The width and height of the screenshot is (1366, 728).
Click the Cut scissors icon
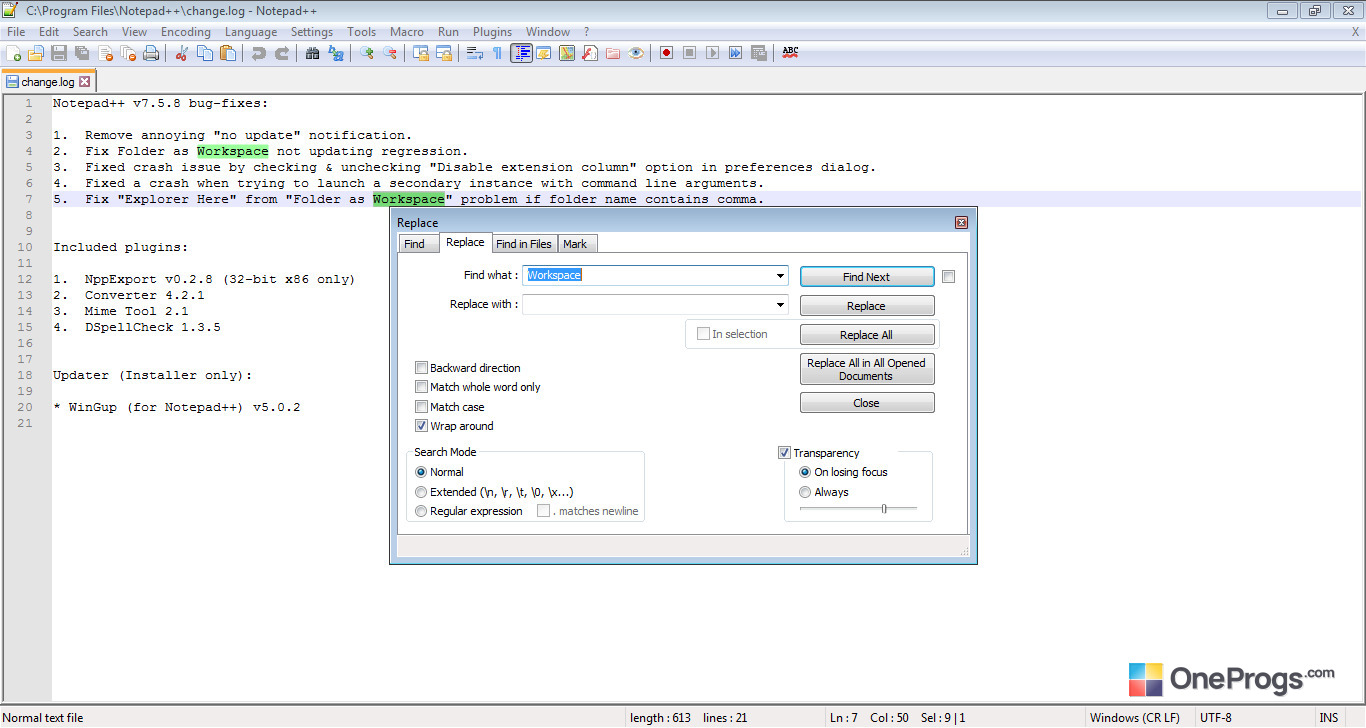(x=181, y=53)
